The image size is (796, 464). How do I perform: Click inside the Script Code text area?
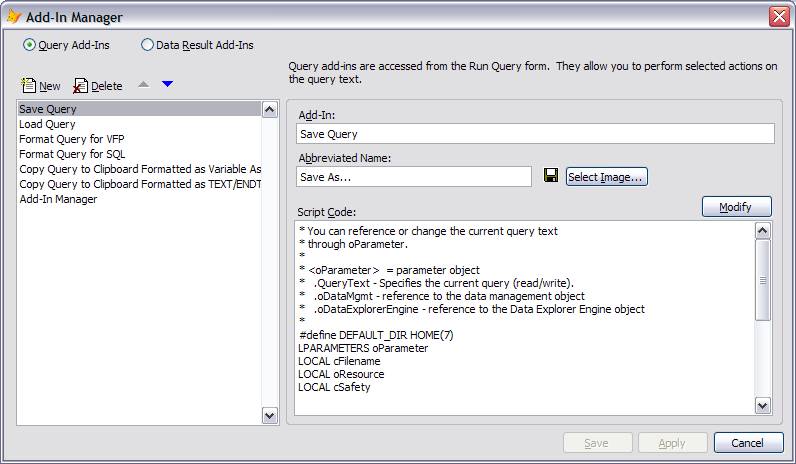524,318
